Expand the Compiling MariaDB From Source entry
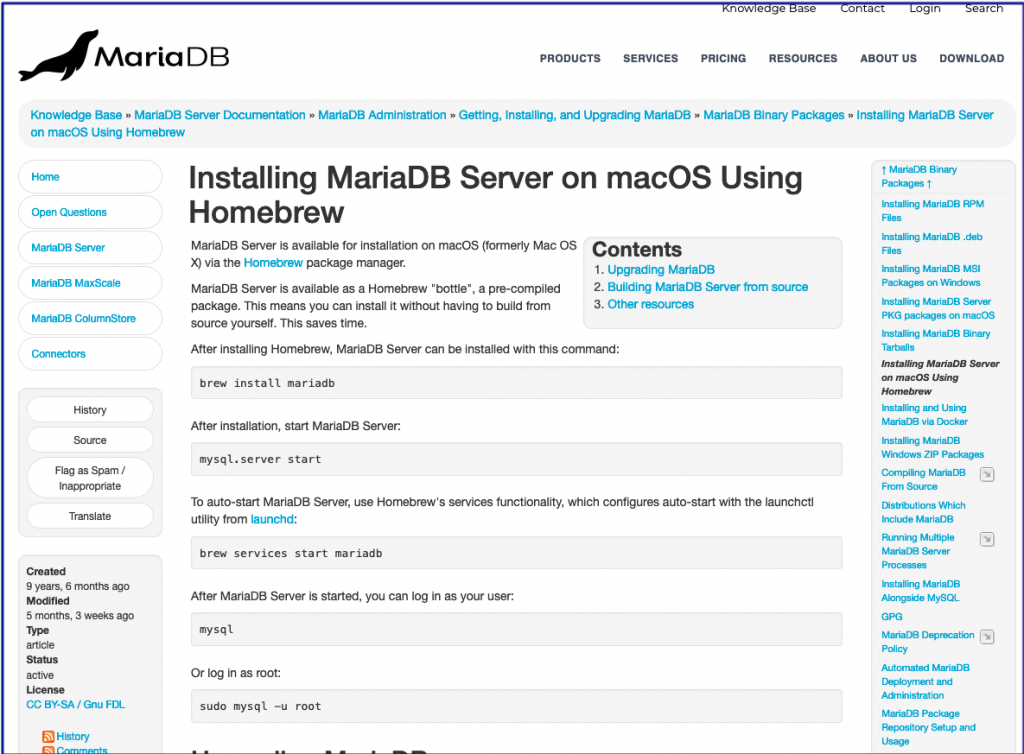This screenshot has width=1024, height=754. pos(987,475)
